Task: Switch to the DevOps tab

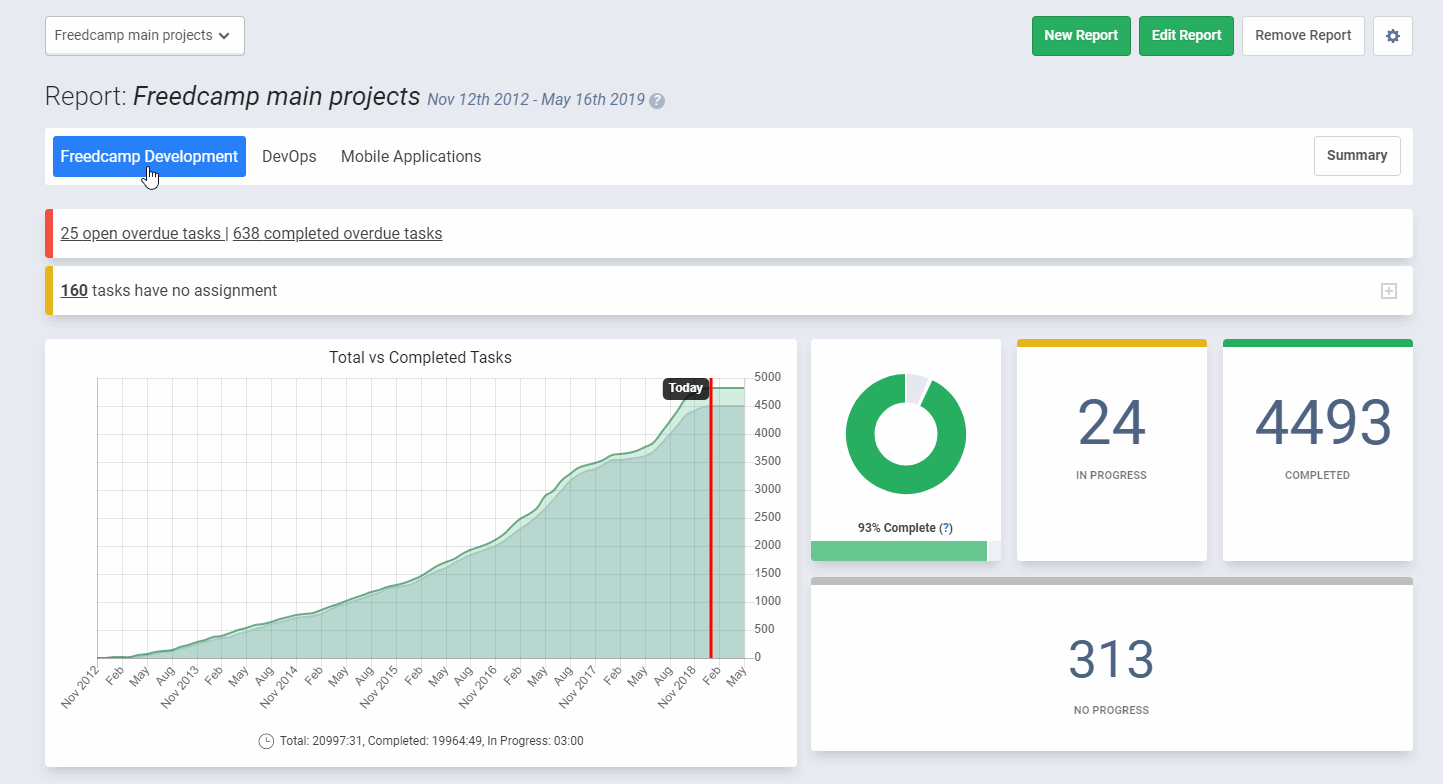Action: 289,157
